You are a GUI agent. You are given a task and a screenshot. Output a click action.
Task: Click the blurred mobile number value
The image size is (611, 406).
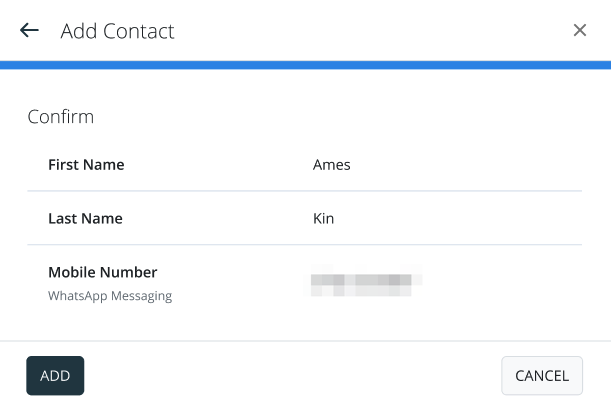365,281
